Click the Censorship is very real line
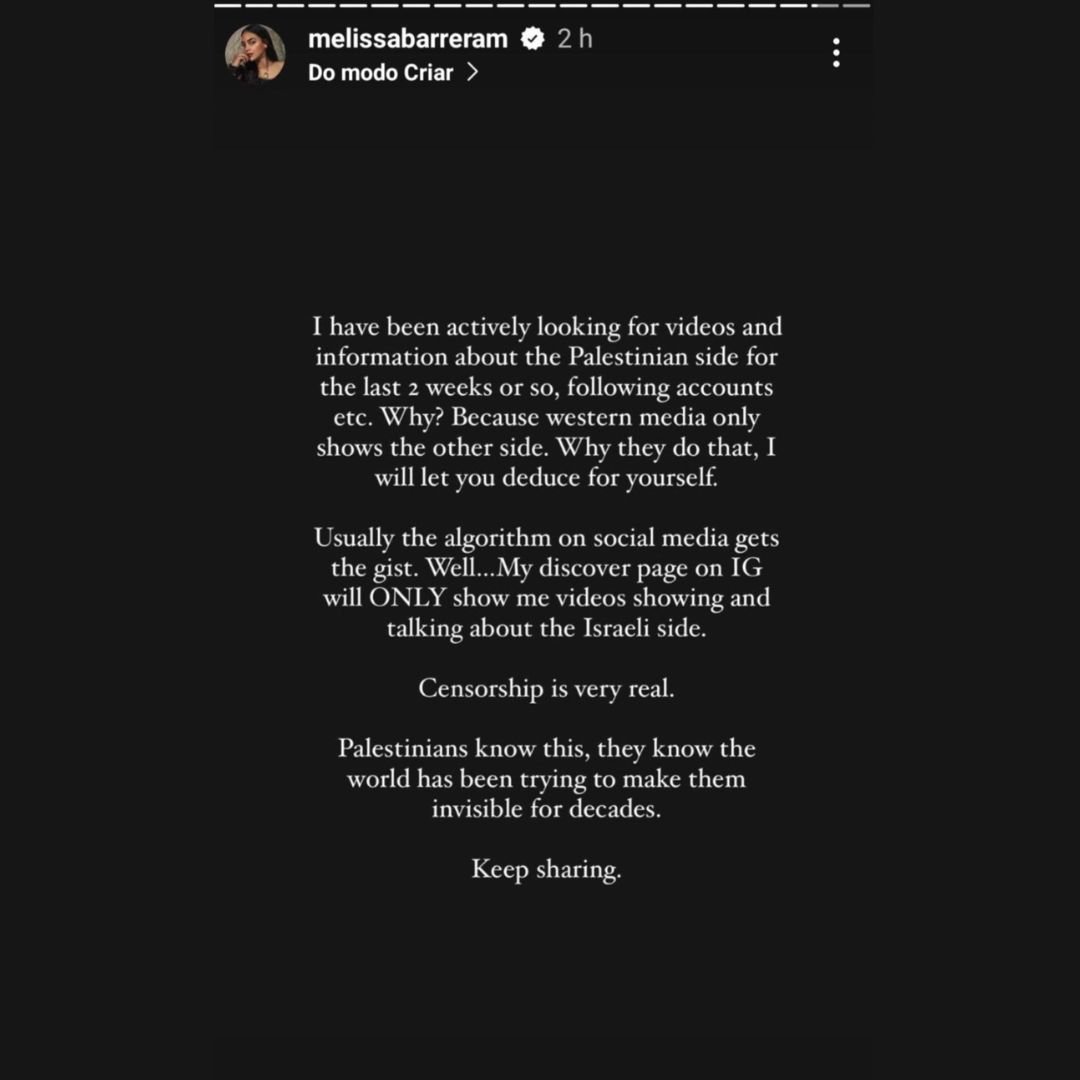Screen dimensions: 1080x1080 tap(546, 689)
